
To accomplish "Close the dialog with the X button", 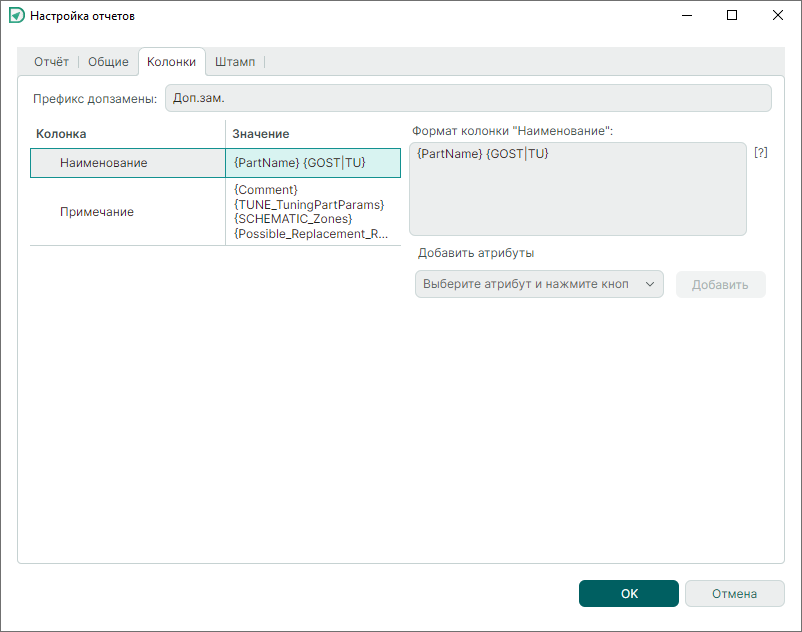I will pos(778,16).
